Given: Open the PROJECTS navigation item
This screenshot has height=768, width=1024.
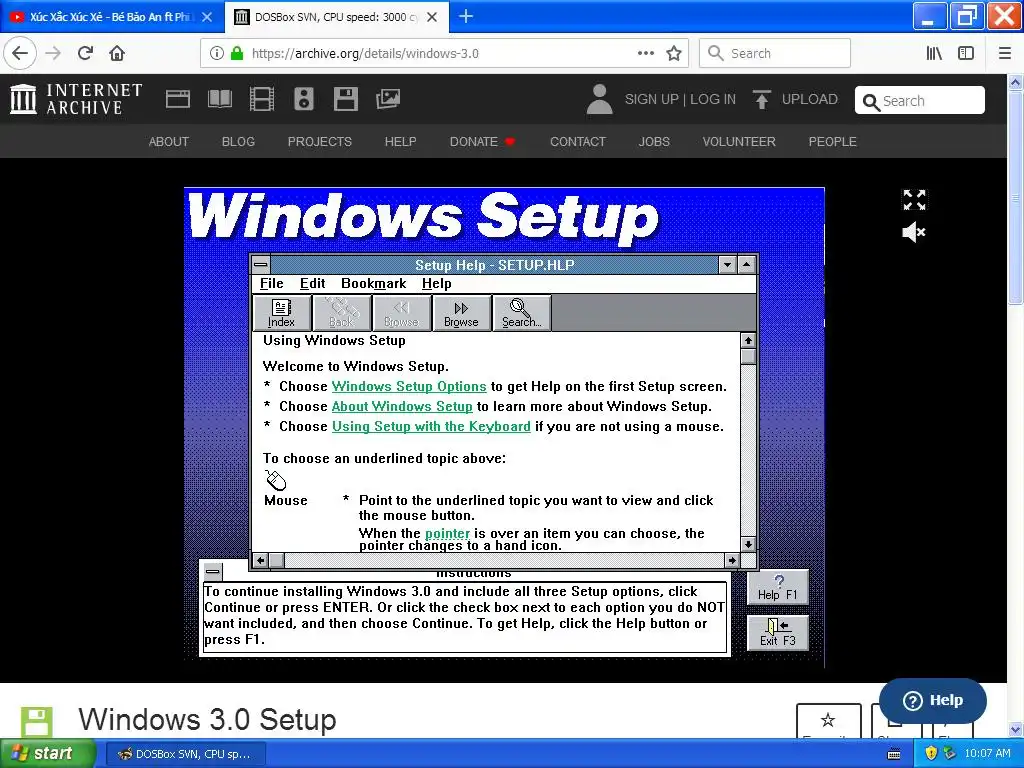Looking at the screenshot, I should tap(320, 142).
